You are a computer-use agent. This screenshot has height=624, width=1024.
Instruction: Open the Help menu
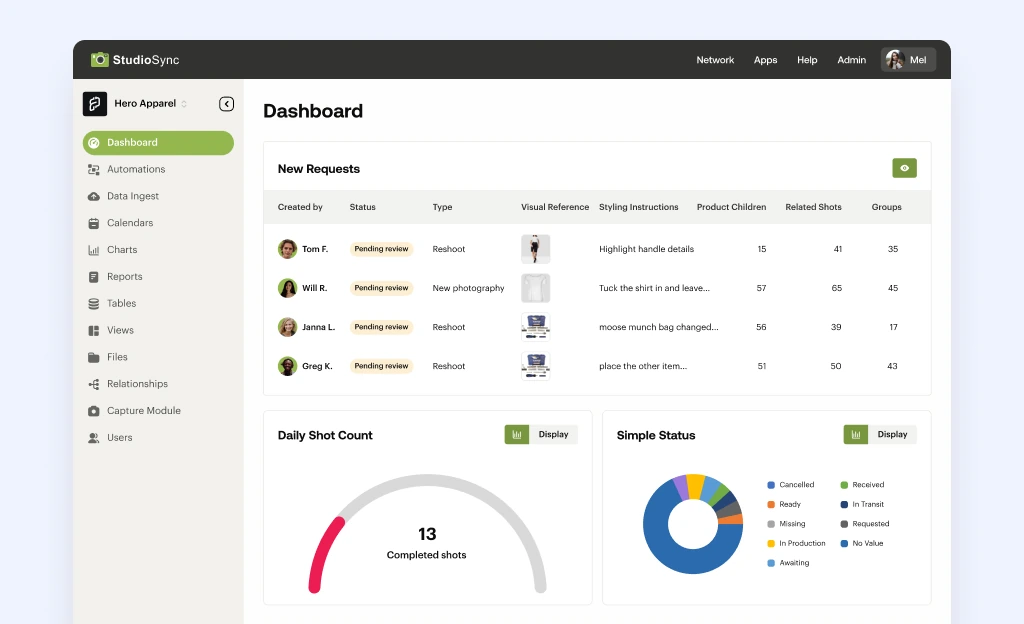click(807, 60)
